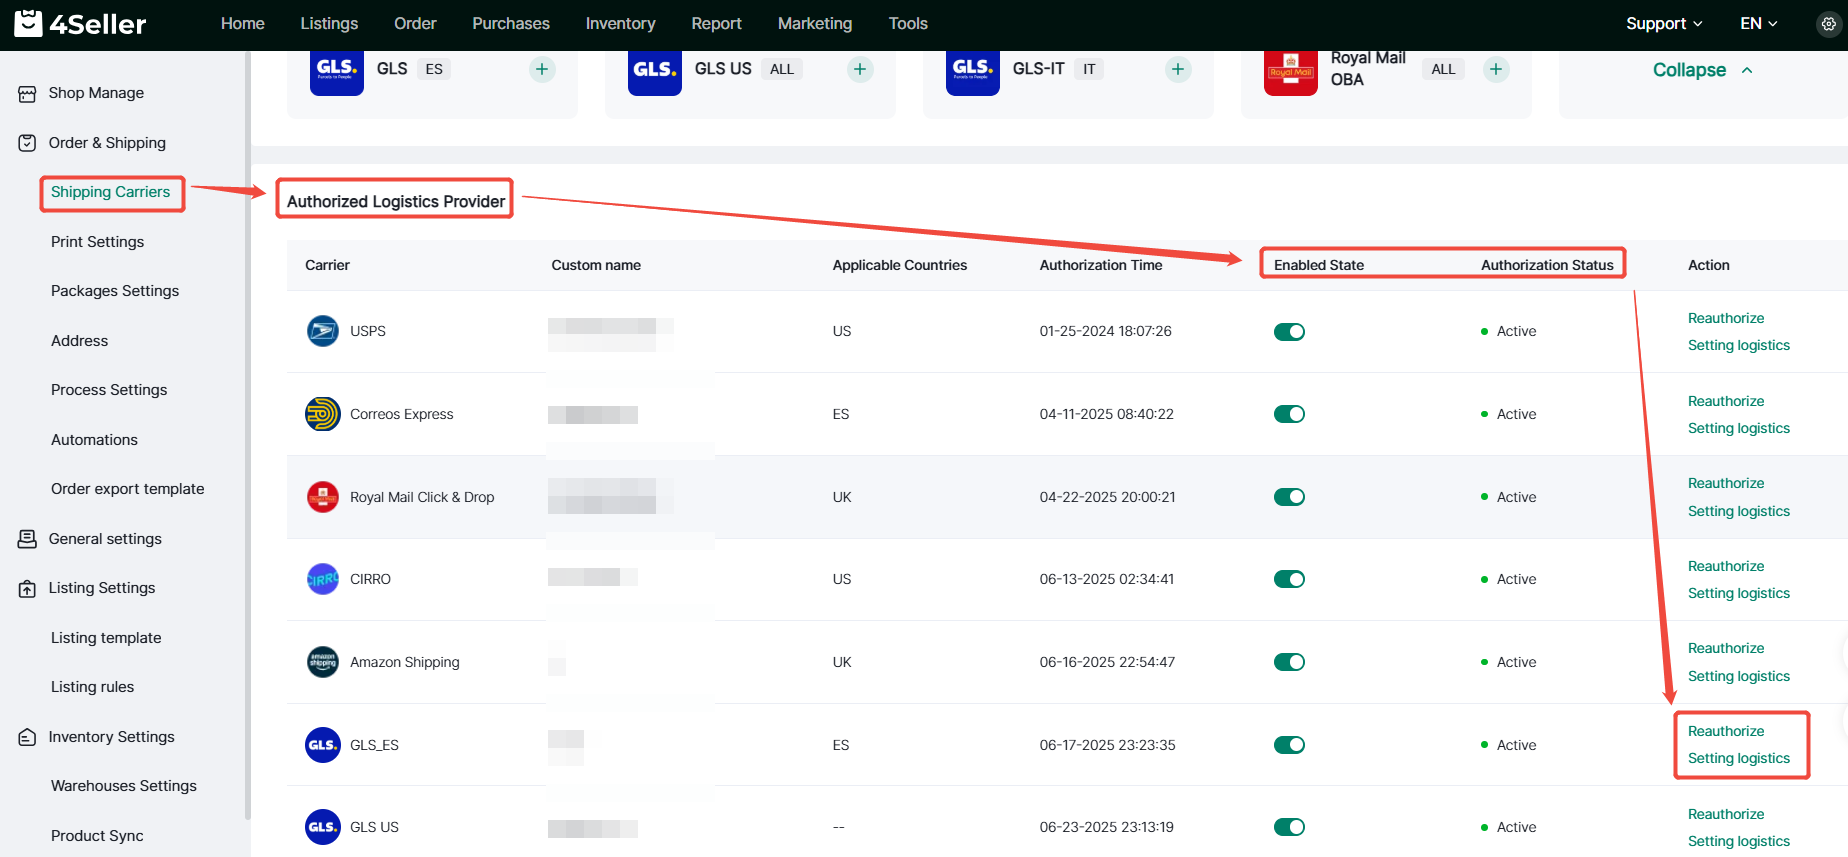Open the Marketing menu
The width and height of the screenshot is (1848, 857).
pos(815,23)
